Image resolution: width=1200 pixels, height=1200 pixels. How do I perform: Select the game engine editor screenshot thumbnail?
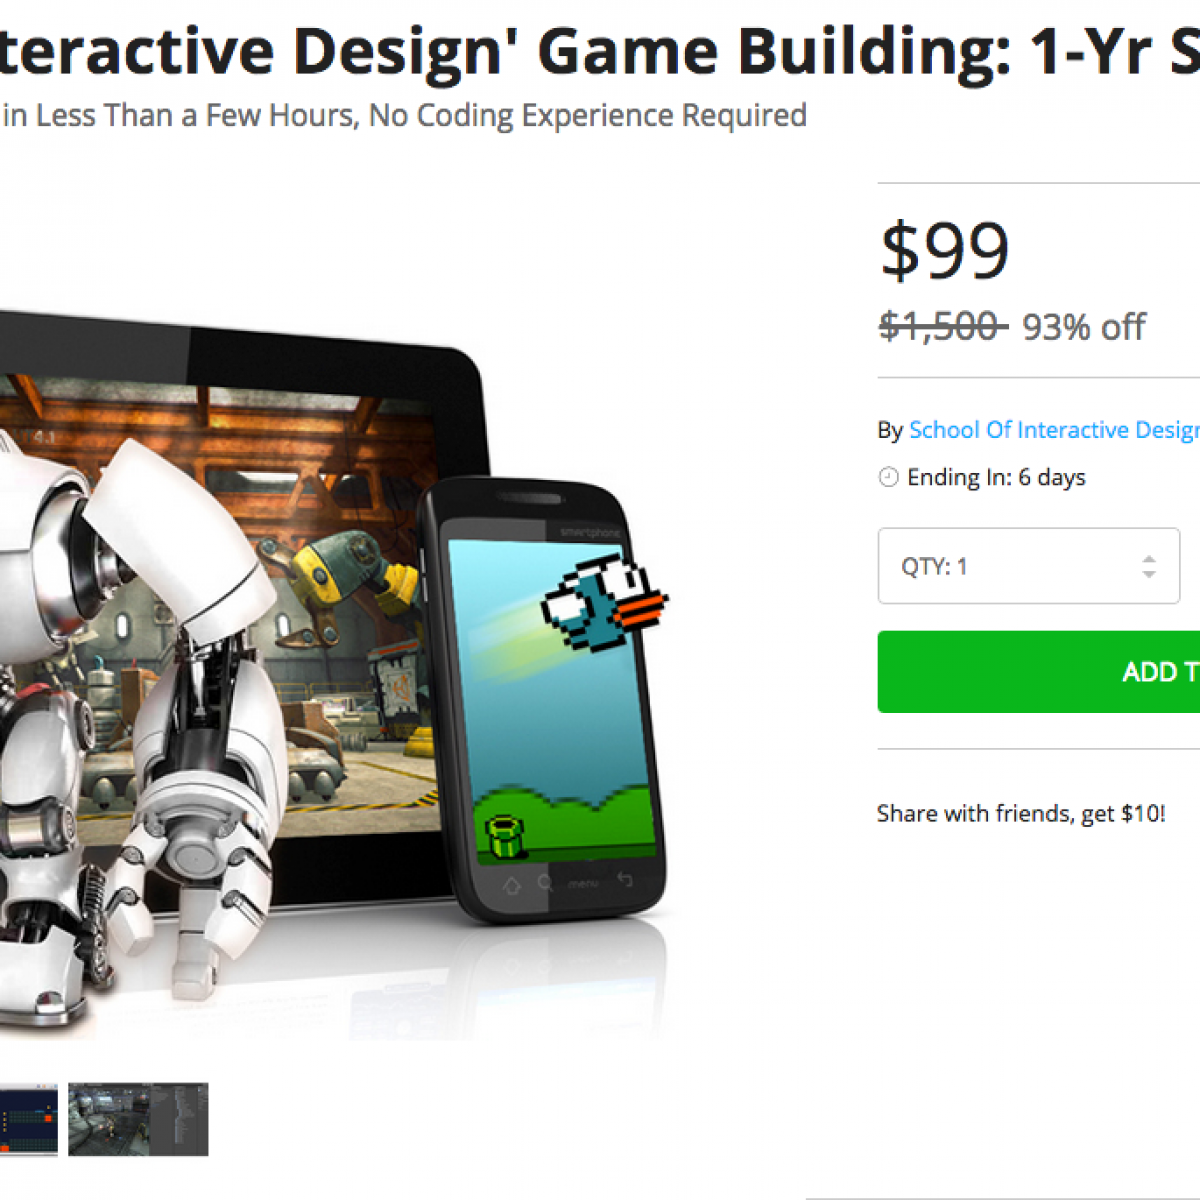(138, 1119)
